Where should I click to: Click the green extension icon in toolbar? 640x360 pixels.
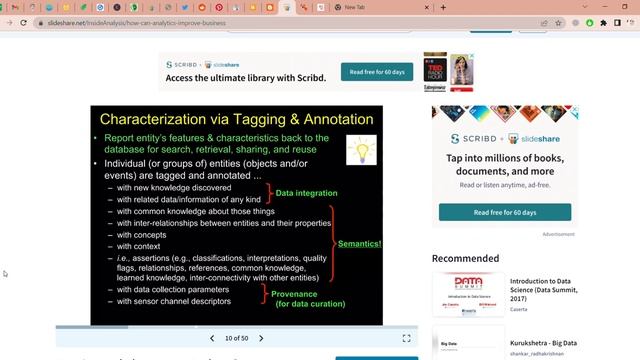[x=589, y=23]
